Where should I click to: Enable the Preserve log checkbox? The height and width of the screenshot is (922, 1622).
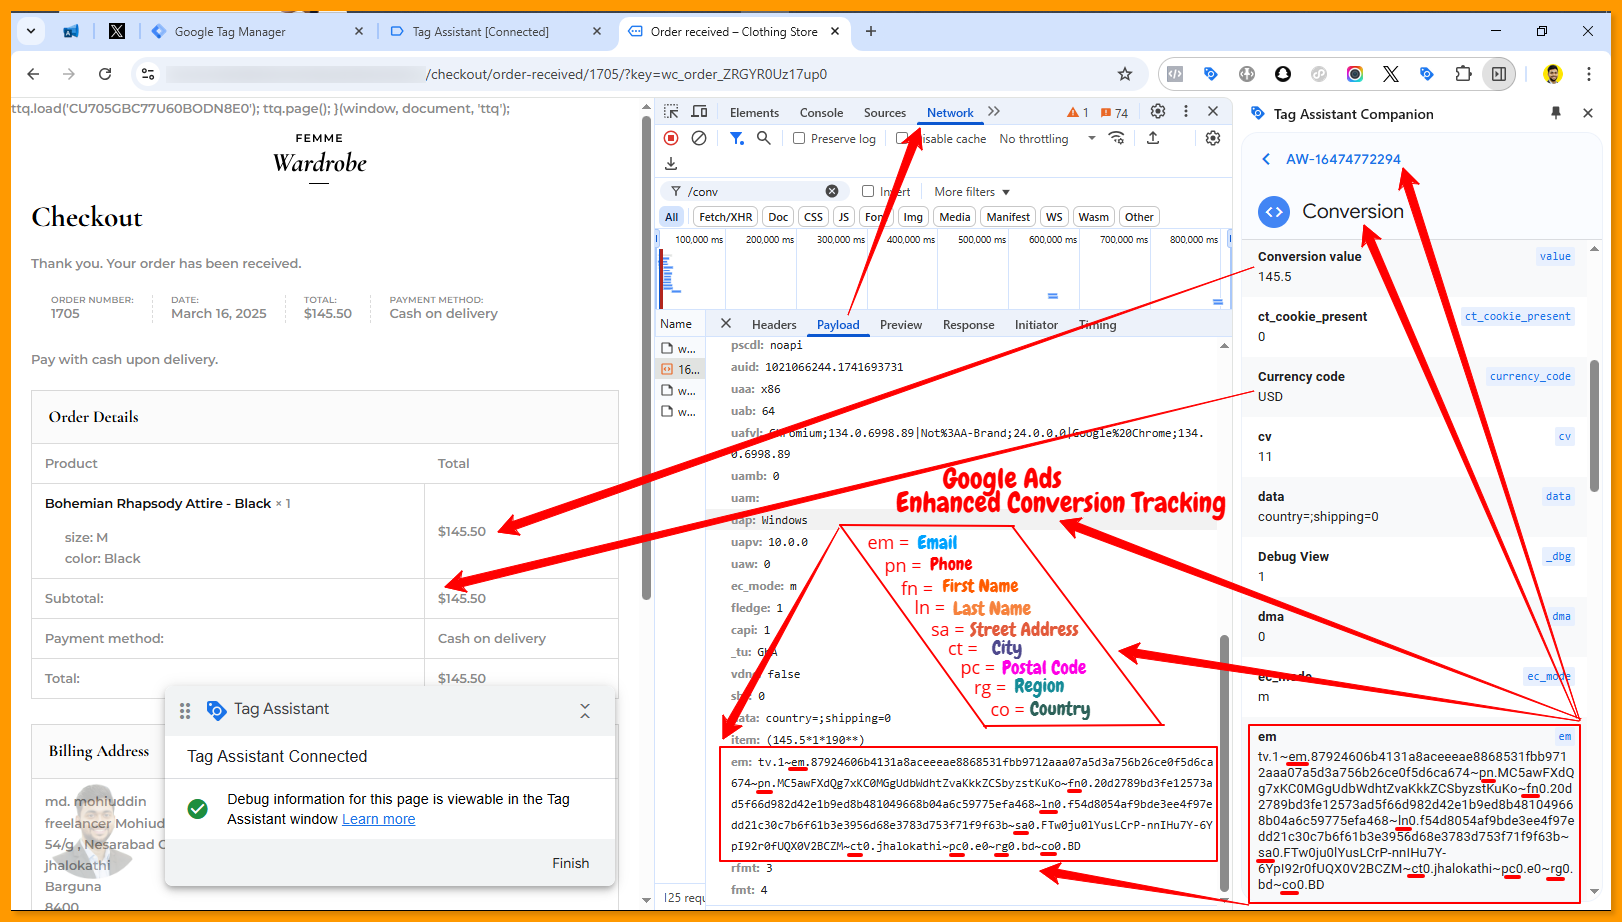(799, 139)
